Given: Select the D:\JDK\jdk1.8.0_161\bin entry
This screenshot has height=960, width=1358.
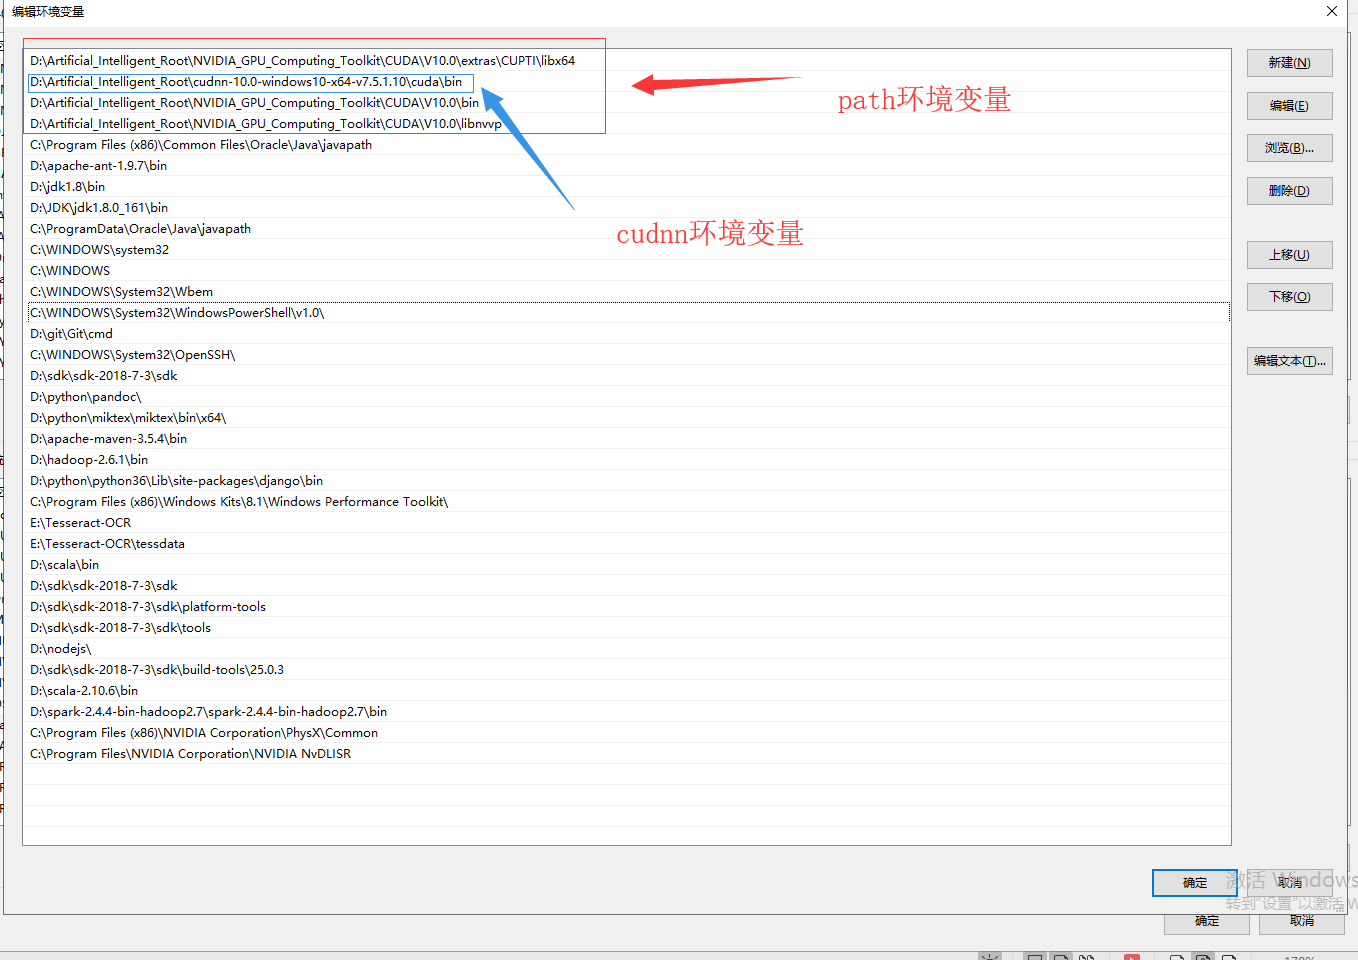Looking at the screenshot, I should (627, 208).
